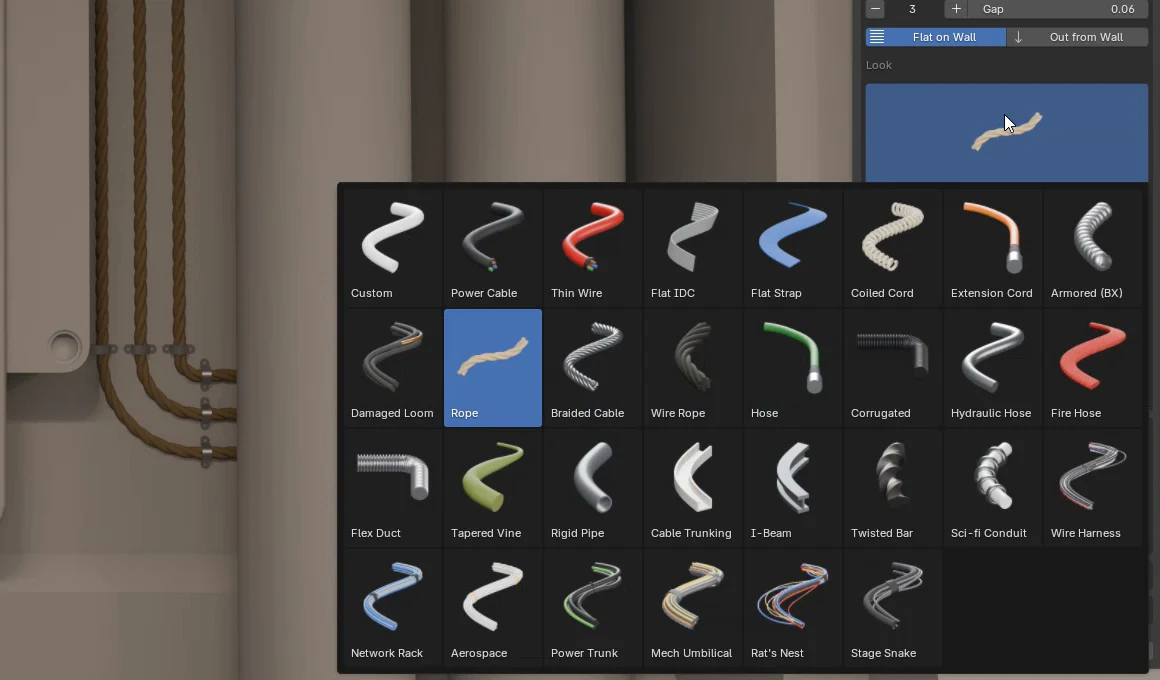
Task: Choose the Corrugated preset
Action: coord(892,368)
